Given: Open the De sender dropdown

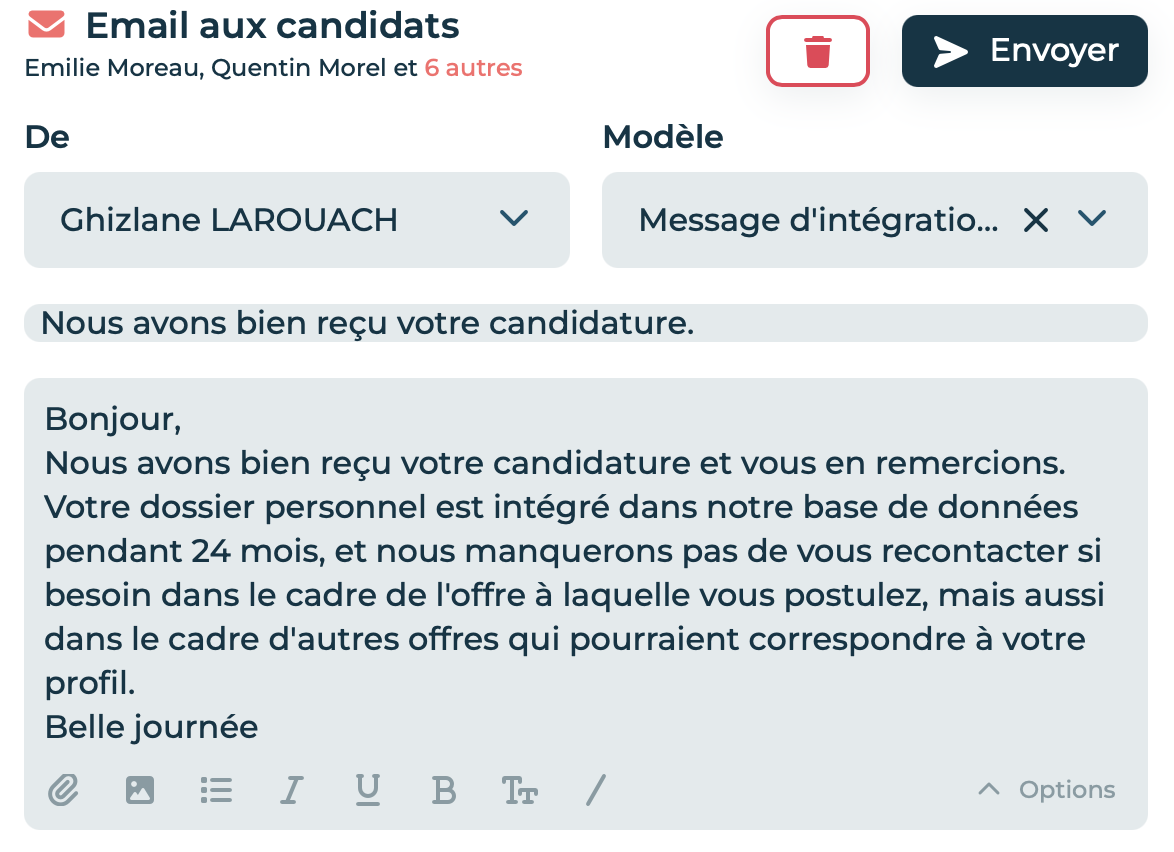Looking at the screenshot, I should pos(514,219).
